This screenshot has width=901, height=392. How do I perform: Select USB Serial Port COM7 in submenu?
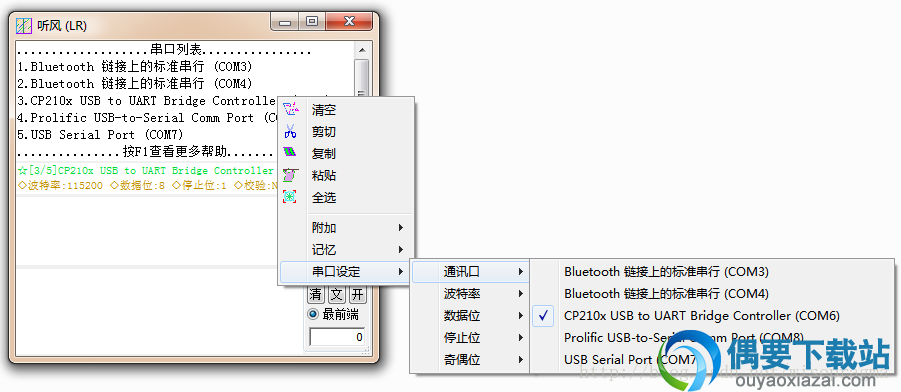[x=712, y=360]
